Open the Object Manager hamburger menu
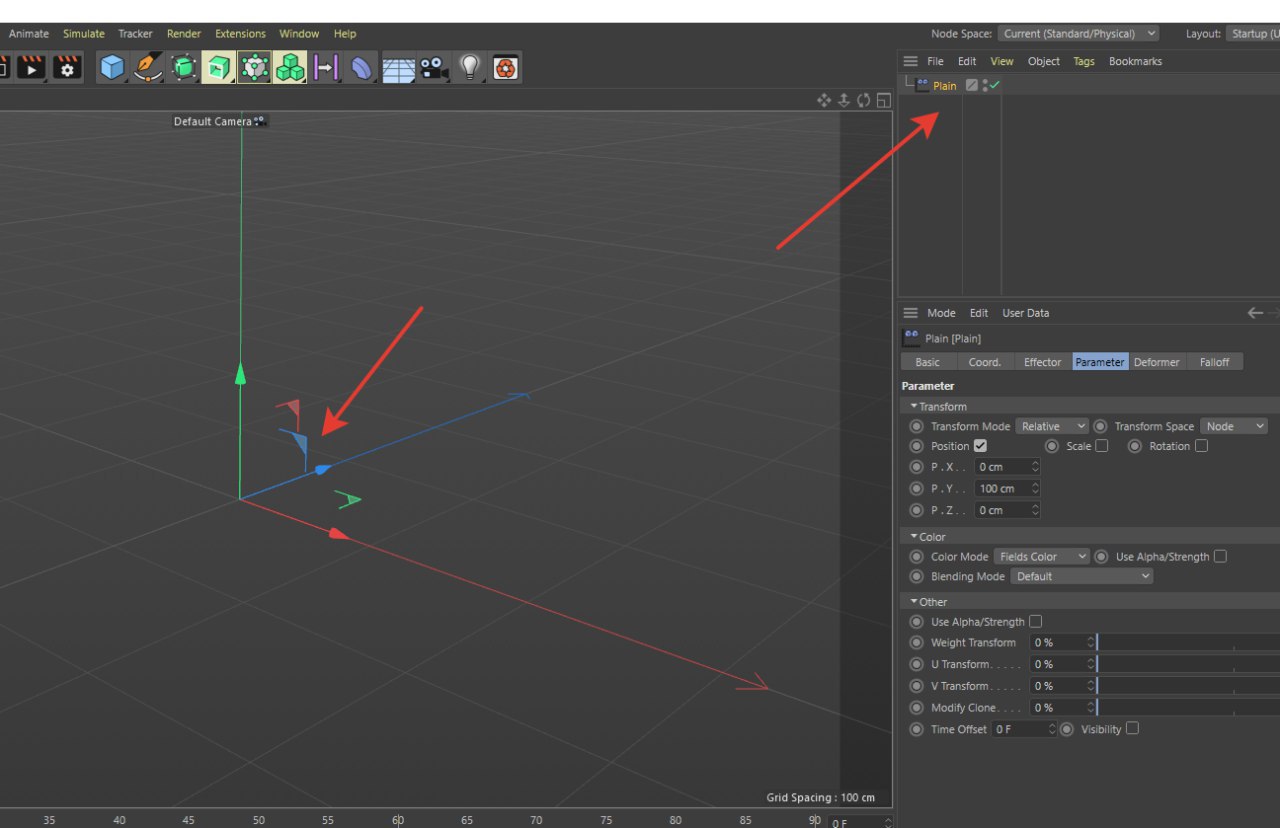This screenshot has width=1280, height=828. pyautogui.click(x=910, y=61)
